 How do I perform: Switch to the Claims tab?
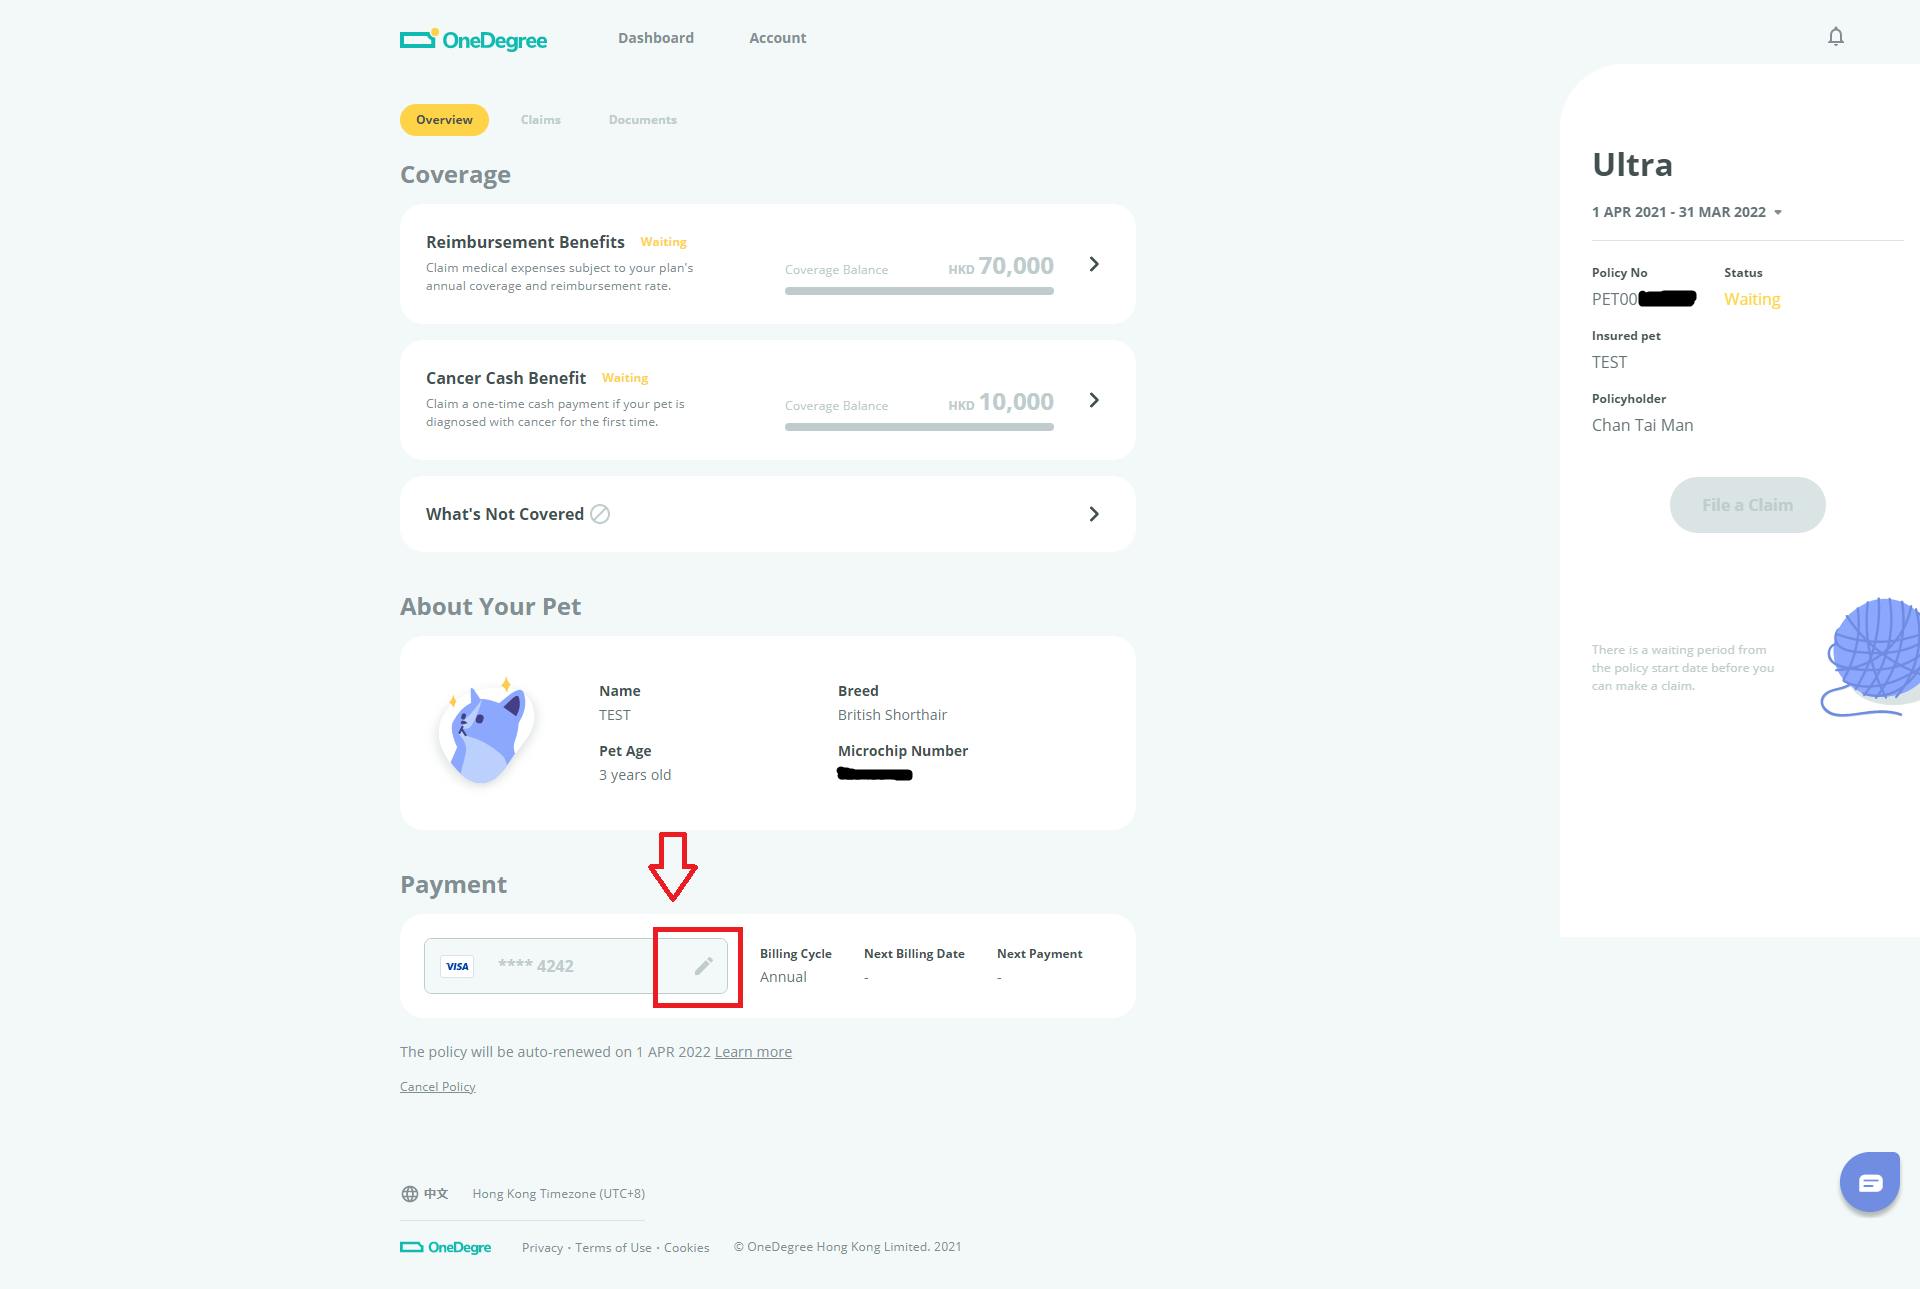tap(541, 120)
